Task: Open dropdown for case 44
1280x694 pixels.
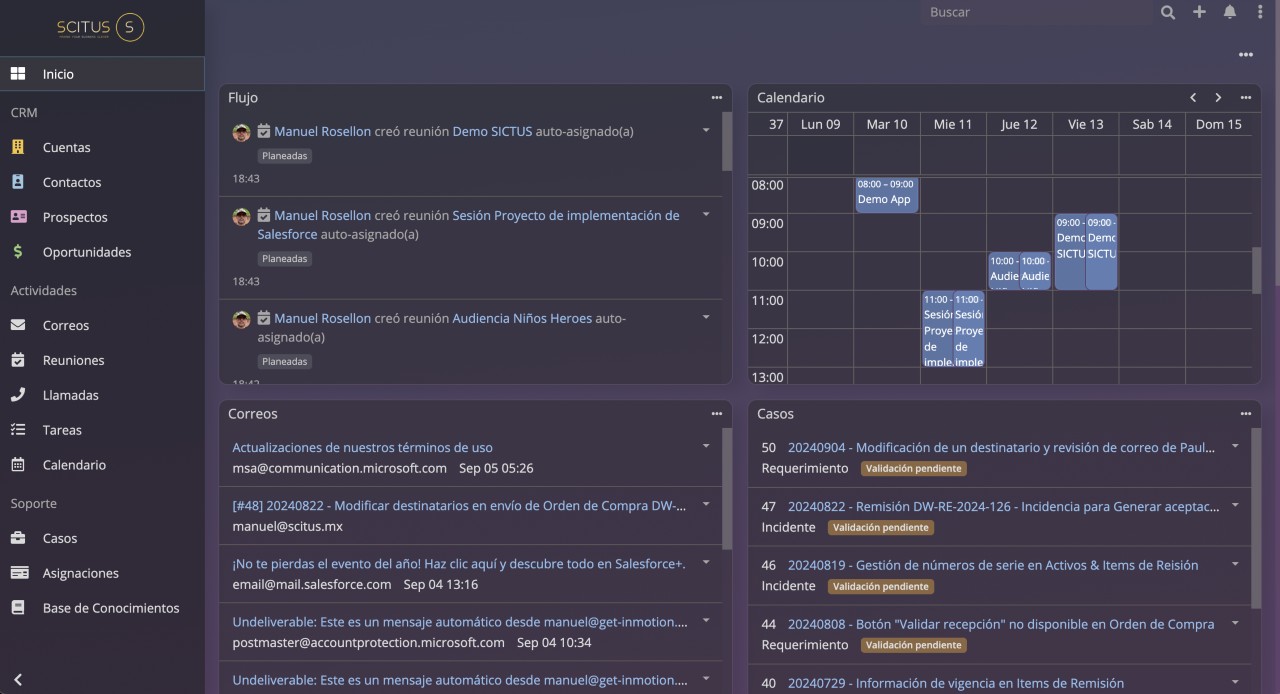Action: 1235,623
